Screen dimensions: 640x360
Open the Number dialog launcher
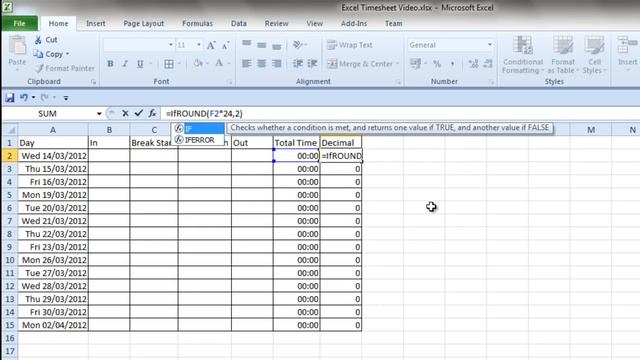pyautogui.click(x=491, y=82)
